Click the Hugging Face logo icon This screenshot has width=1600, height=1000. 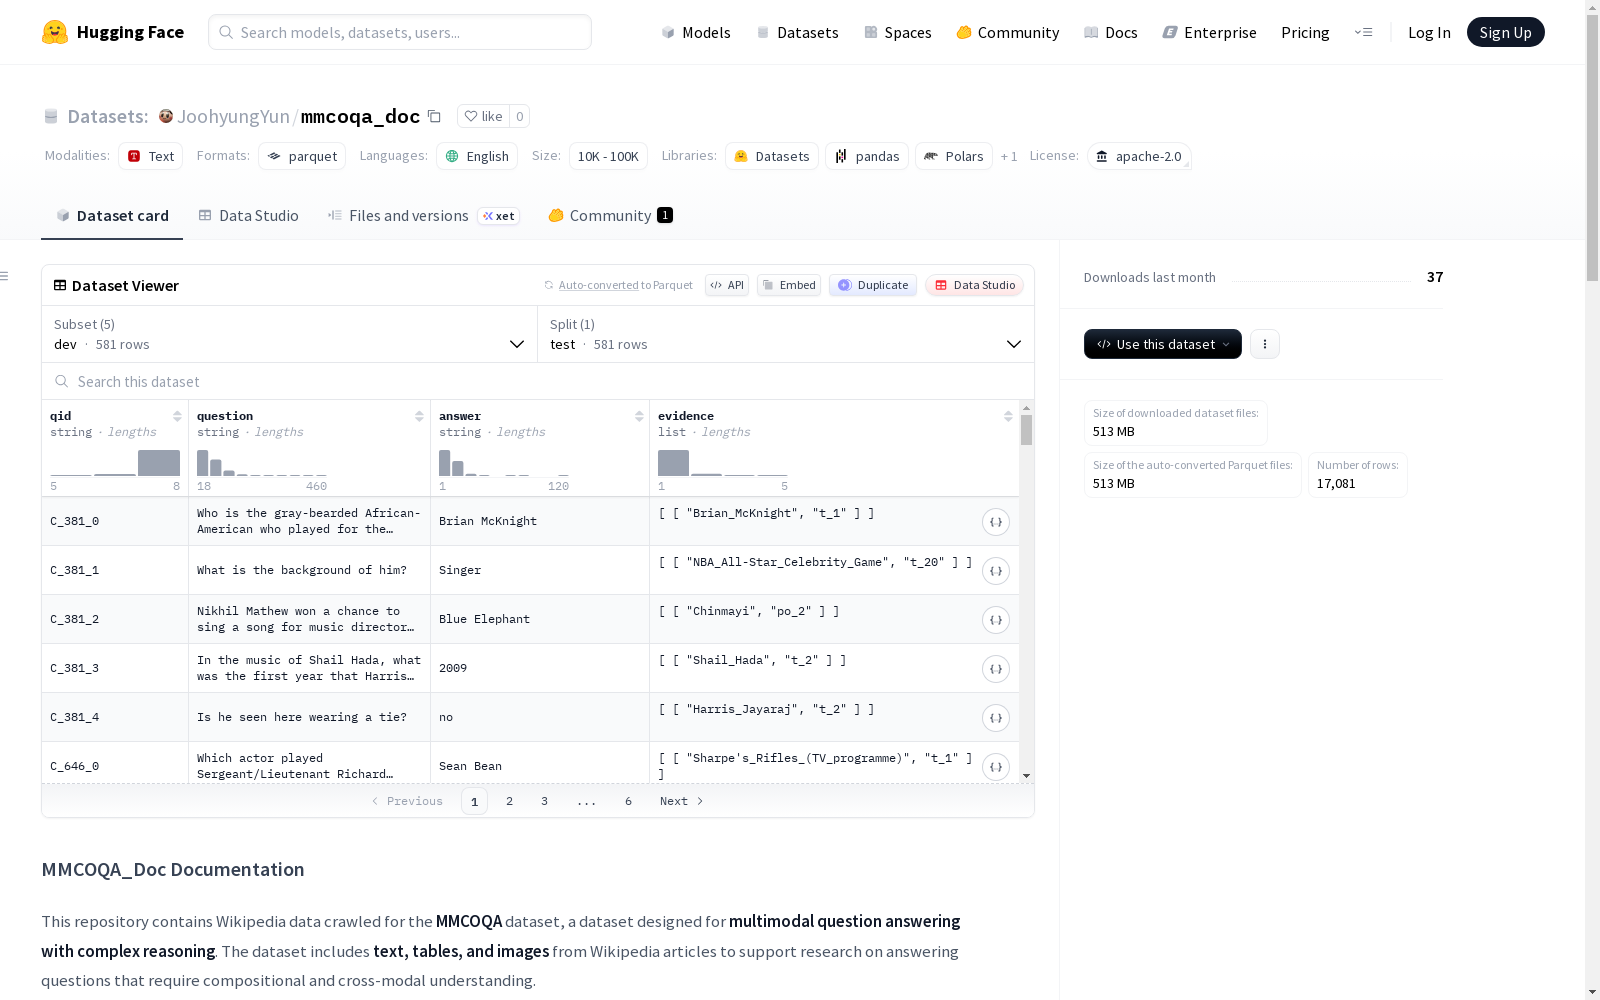(x=55, y=32)
